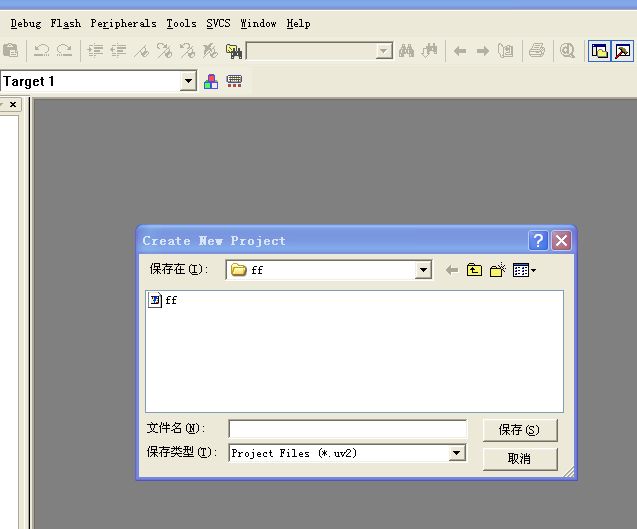Select the ff project file
637x529 pixels.
coord(163,300)
